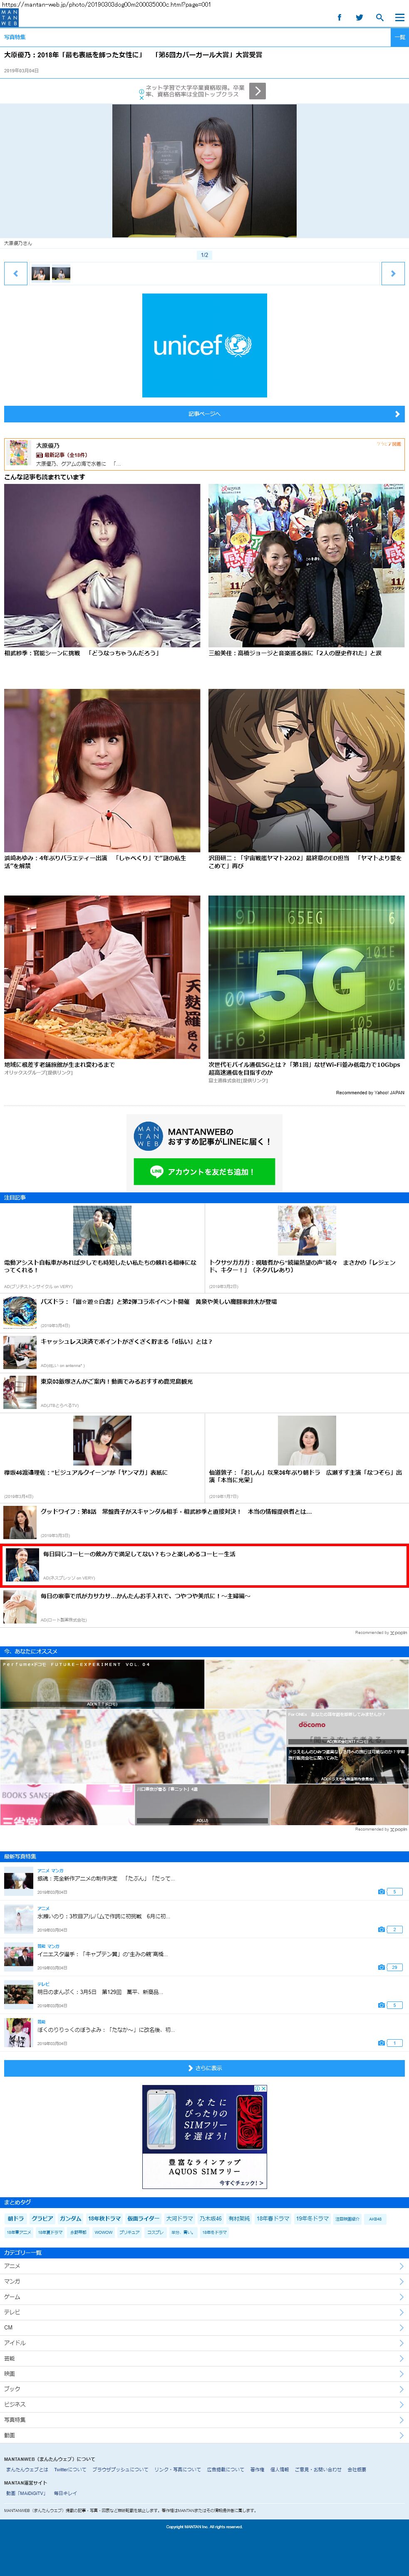Open the 宇宙戦艦ヤマト2202 article image
Image resolution: width=409 pixels, height=2576 pixels.
(306, 770)
